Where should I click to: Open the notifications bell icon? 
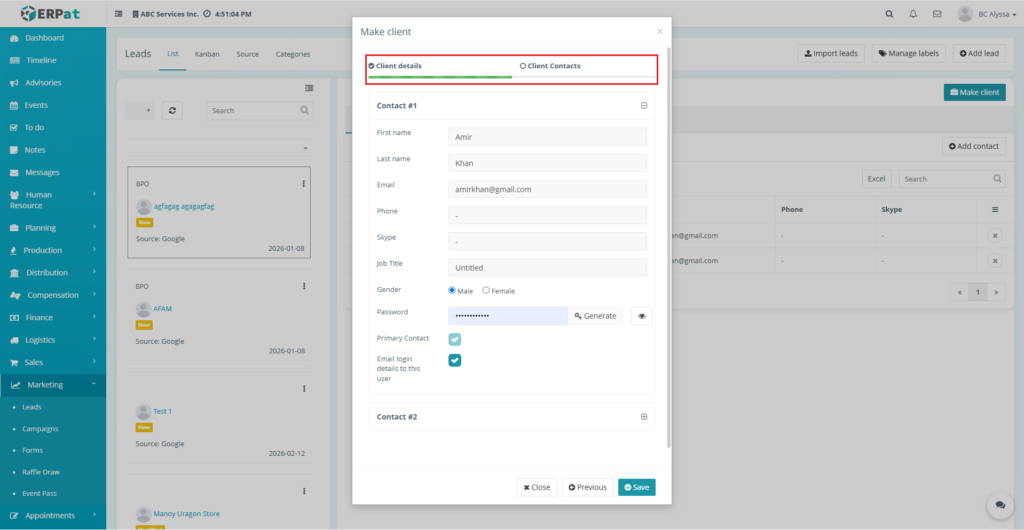(913, 14)
